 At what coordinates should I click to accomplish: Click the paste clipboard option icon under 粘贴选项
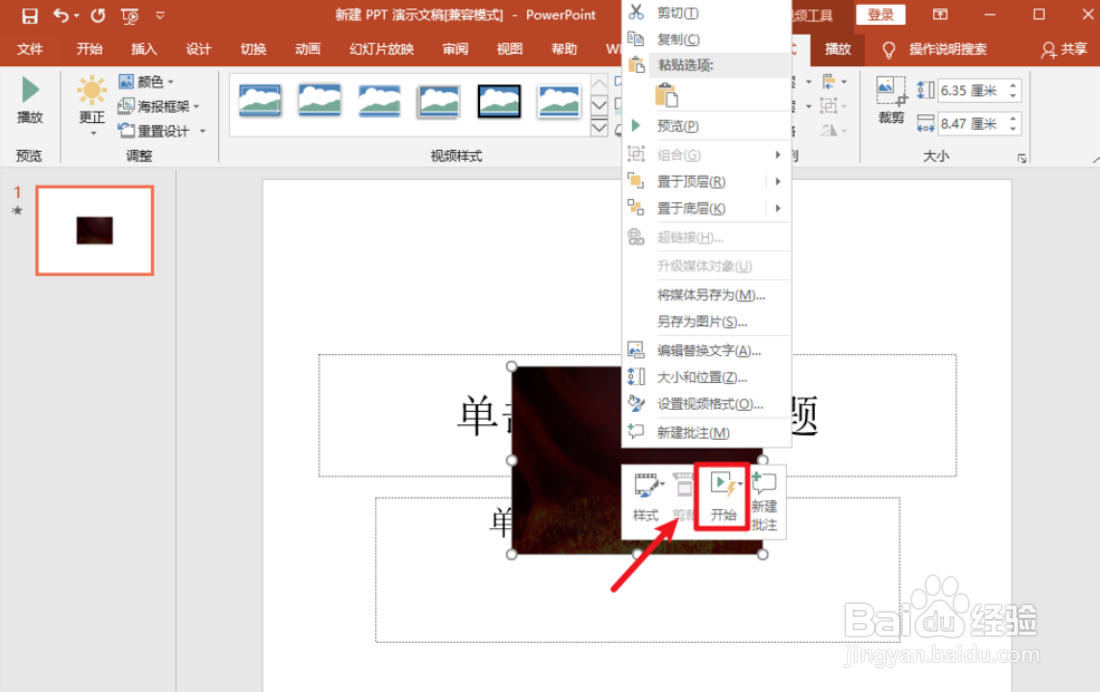[666, 95]
